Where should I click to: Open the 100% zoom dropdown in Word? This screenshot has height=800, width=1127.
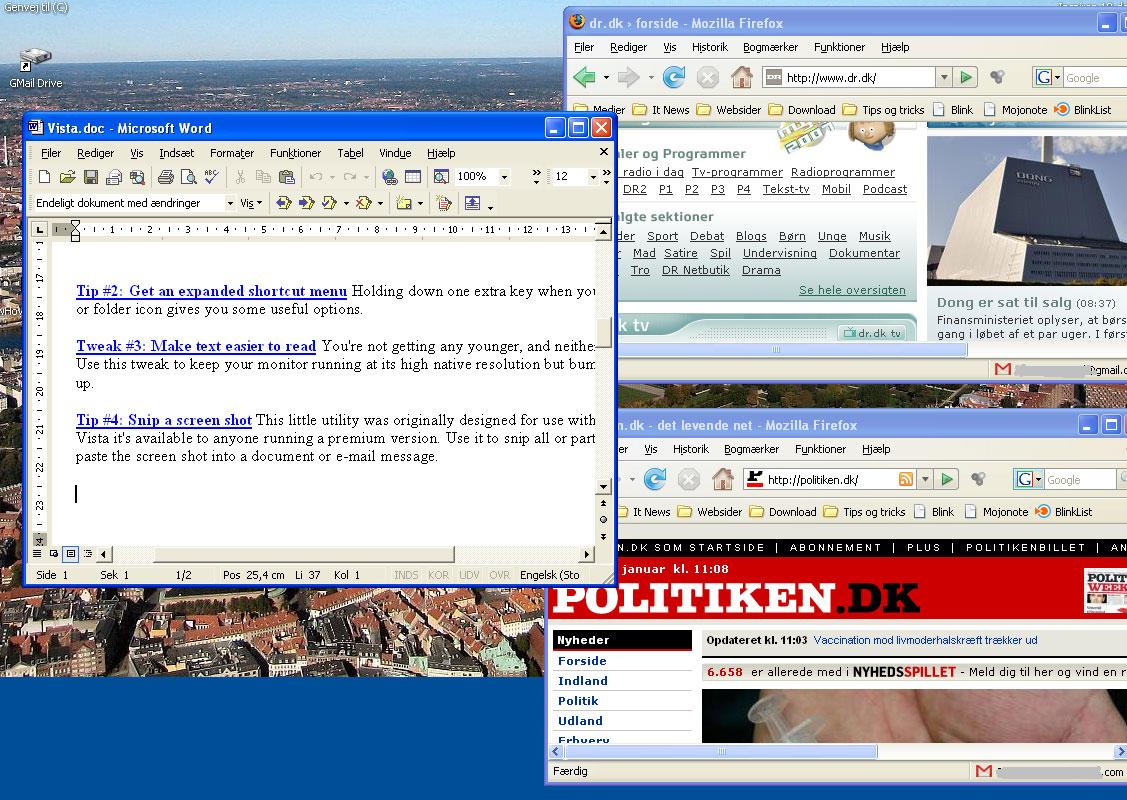505,177
